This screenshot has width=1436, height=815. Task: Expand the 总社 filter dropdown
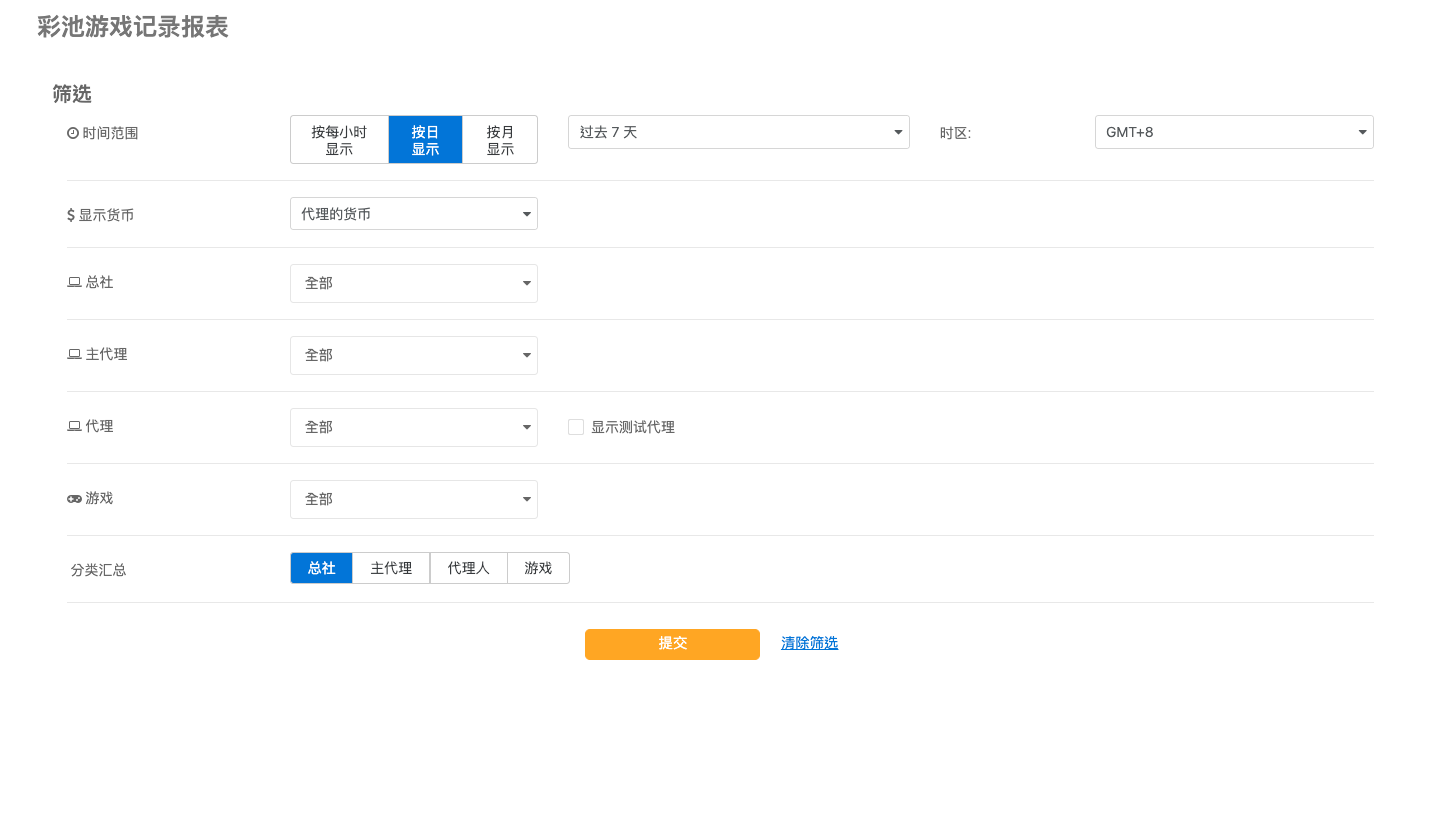pos(413,283)
